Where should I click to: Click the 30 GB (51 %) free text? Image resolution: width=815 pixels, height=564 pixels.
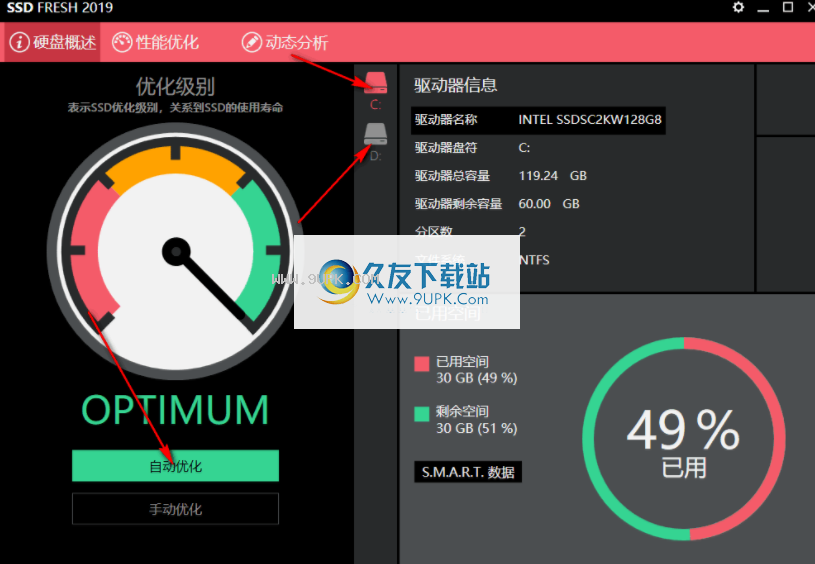point(477,428)
